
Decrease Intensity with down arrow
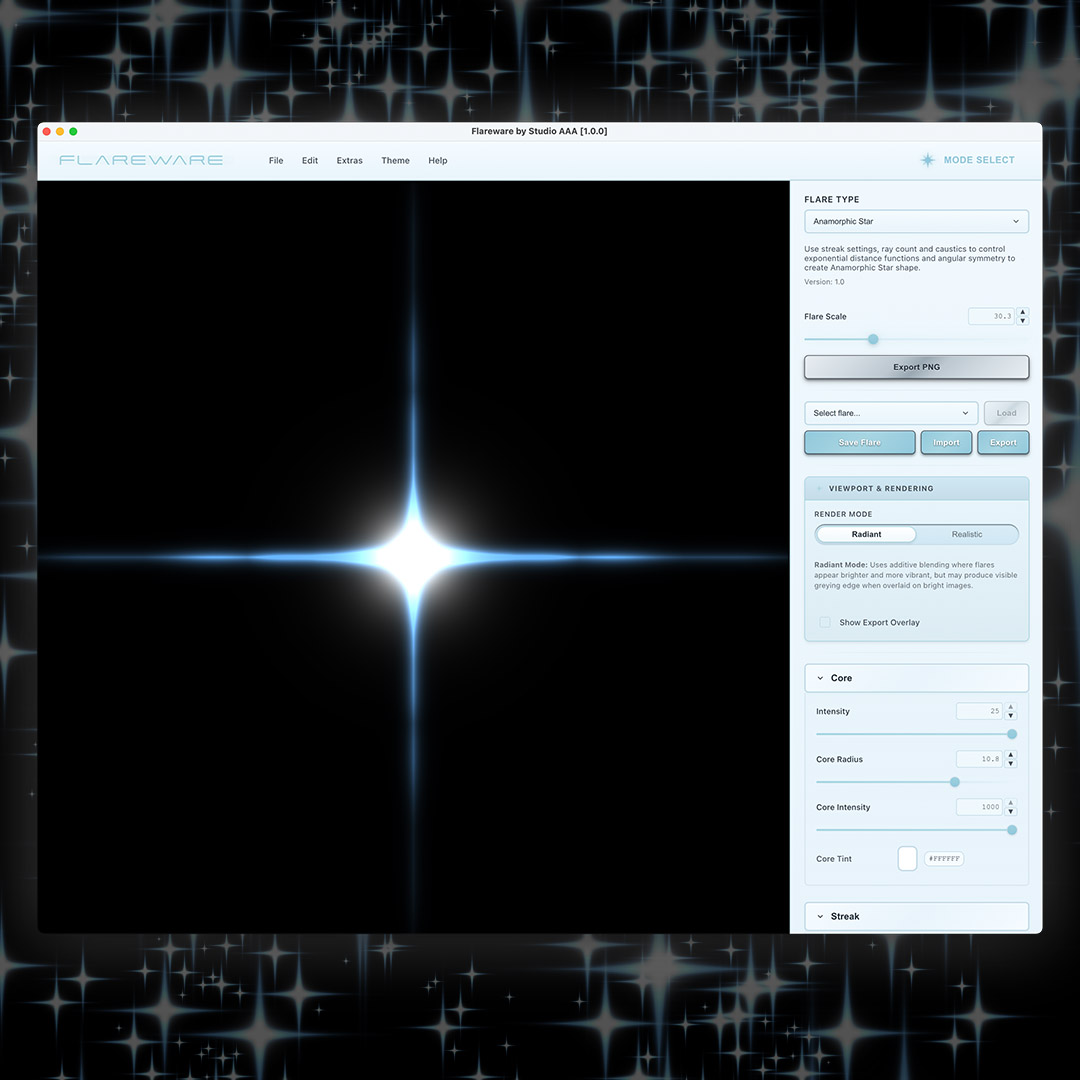(x=1010, y=716)
